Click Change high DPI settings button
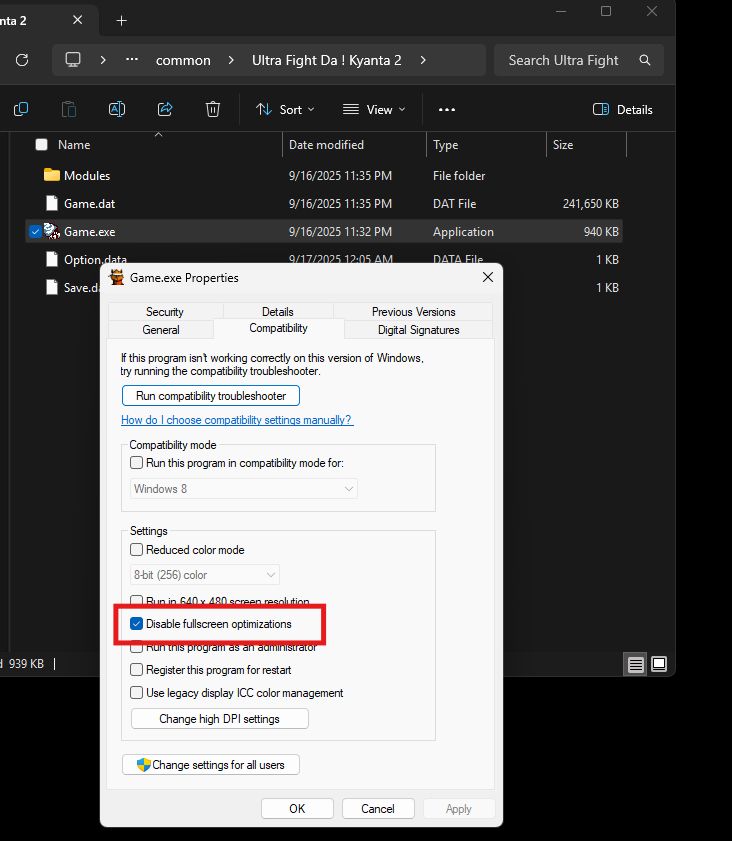Image resolution: width=732 pixels, height=841 pixels. 219,719
